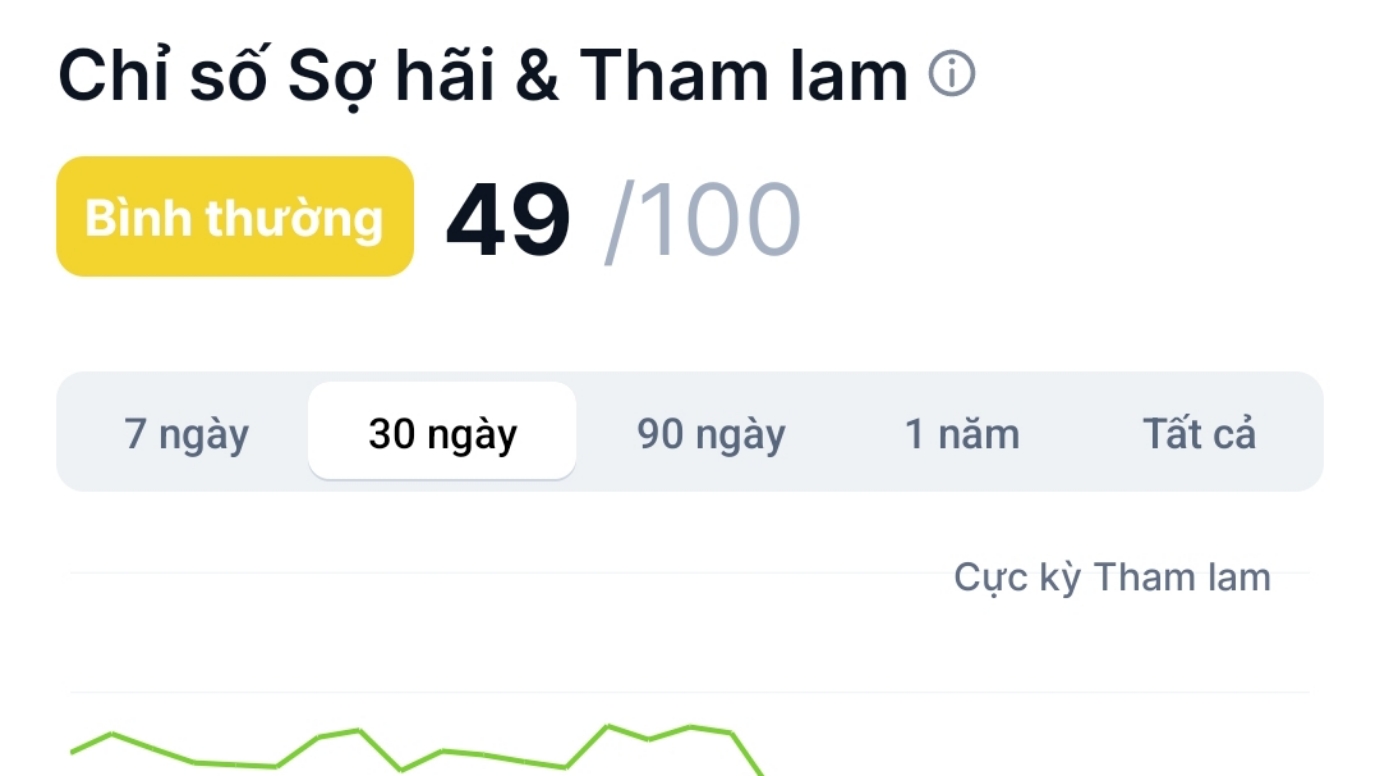1380x776 pixels.
Task: Click the index score '49'
Action: (x=508, y=219)
